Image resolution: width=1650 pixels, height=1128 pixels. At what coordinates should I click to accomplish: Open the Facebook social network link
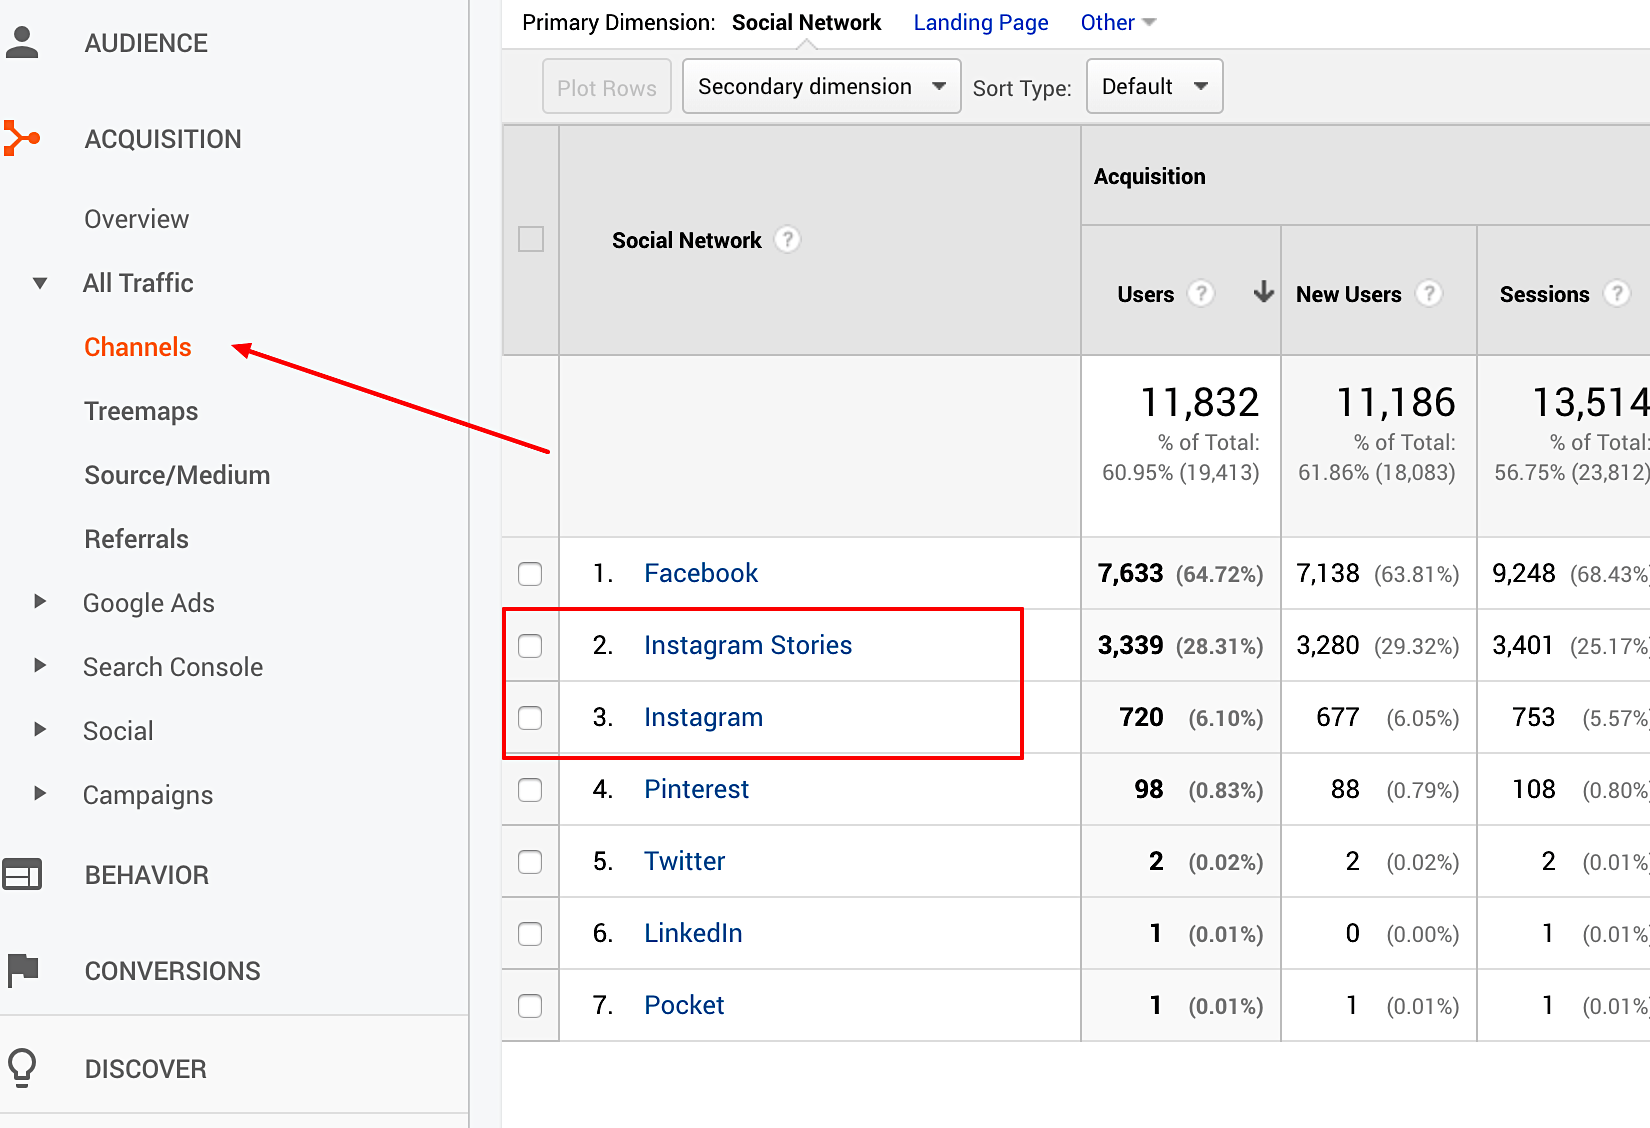701,573
